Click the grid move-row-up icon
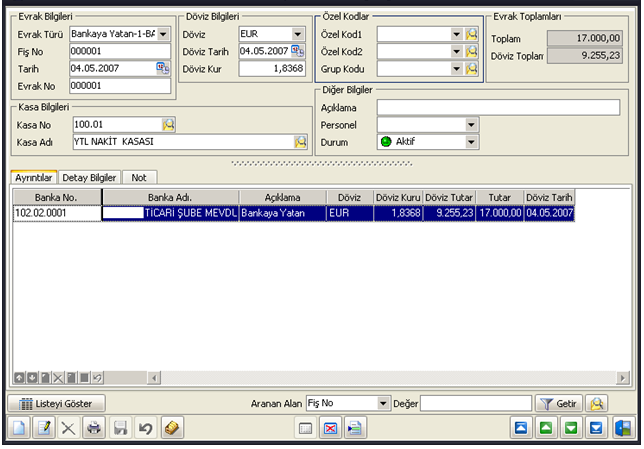The height and width of the screenshot is (449, 644). pos(19,378)
